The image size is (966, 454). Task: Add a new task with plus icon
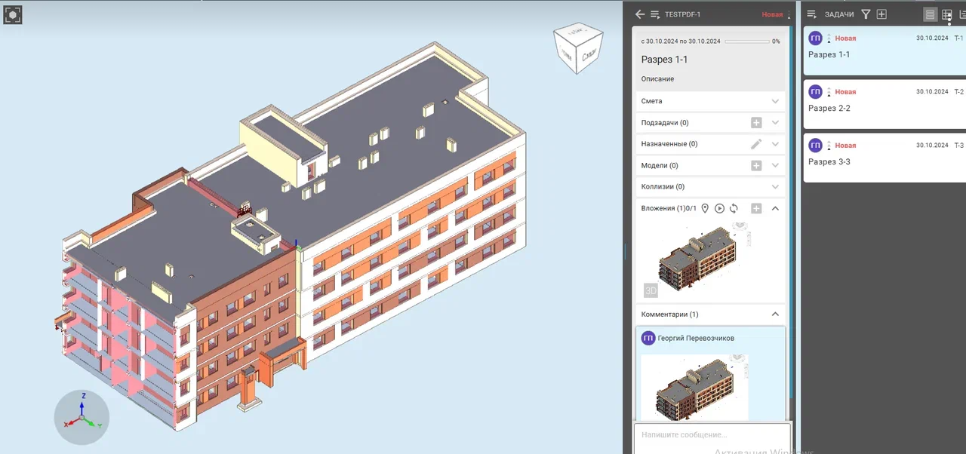click(x=881, y=14)
